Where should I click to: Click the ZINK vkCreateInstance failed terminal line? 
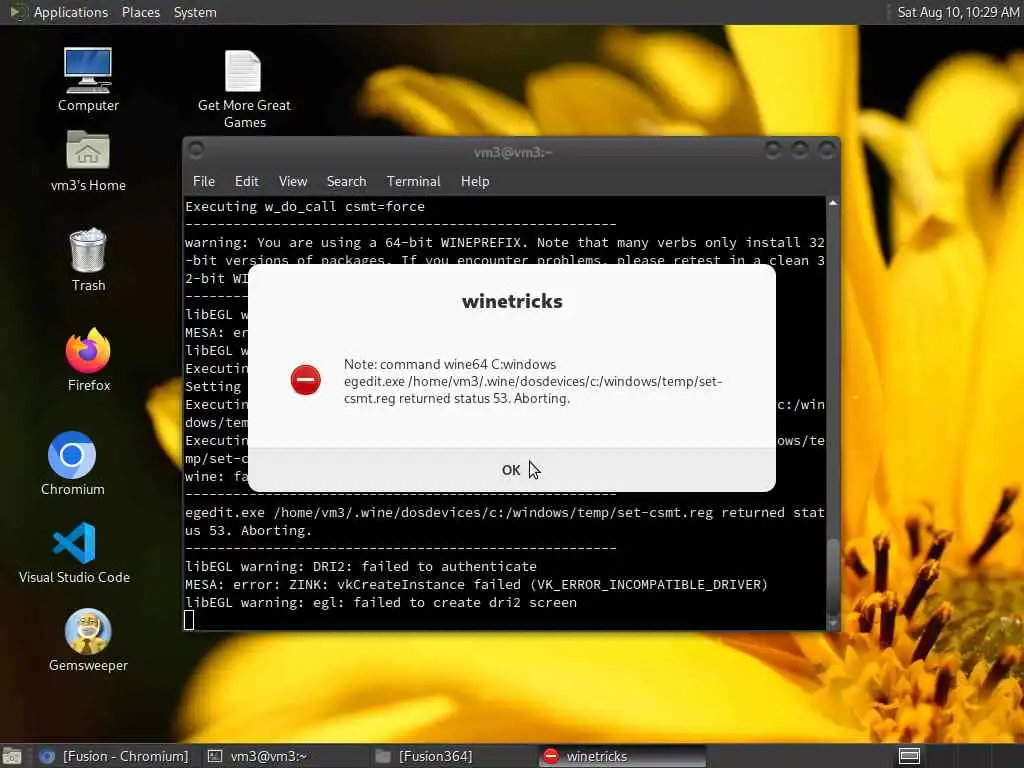click(x=476, y=584)
